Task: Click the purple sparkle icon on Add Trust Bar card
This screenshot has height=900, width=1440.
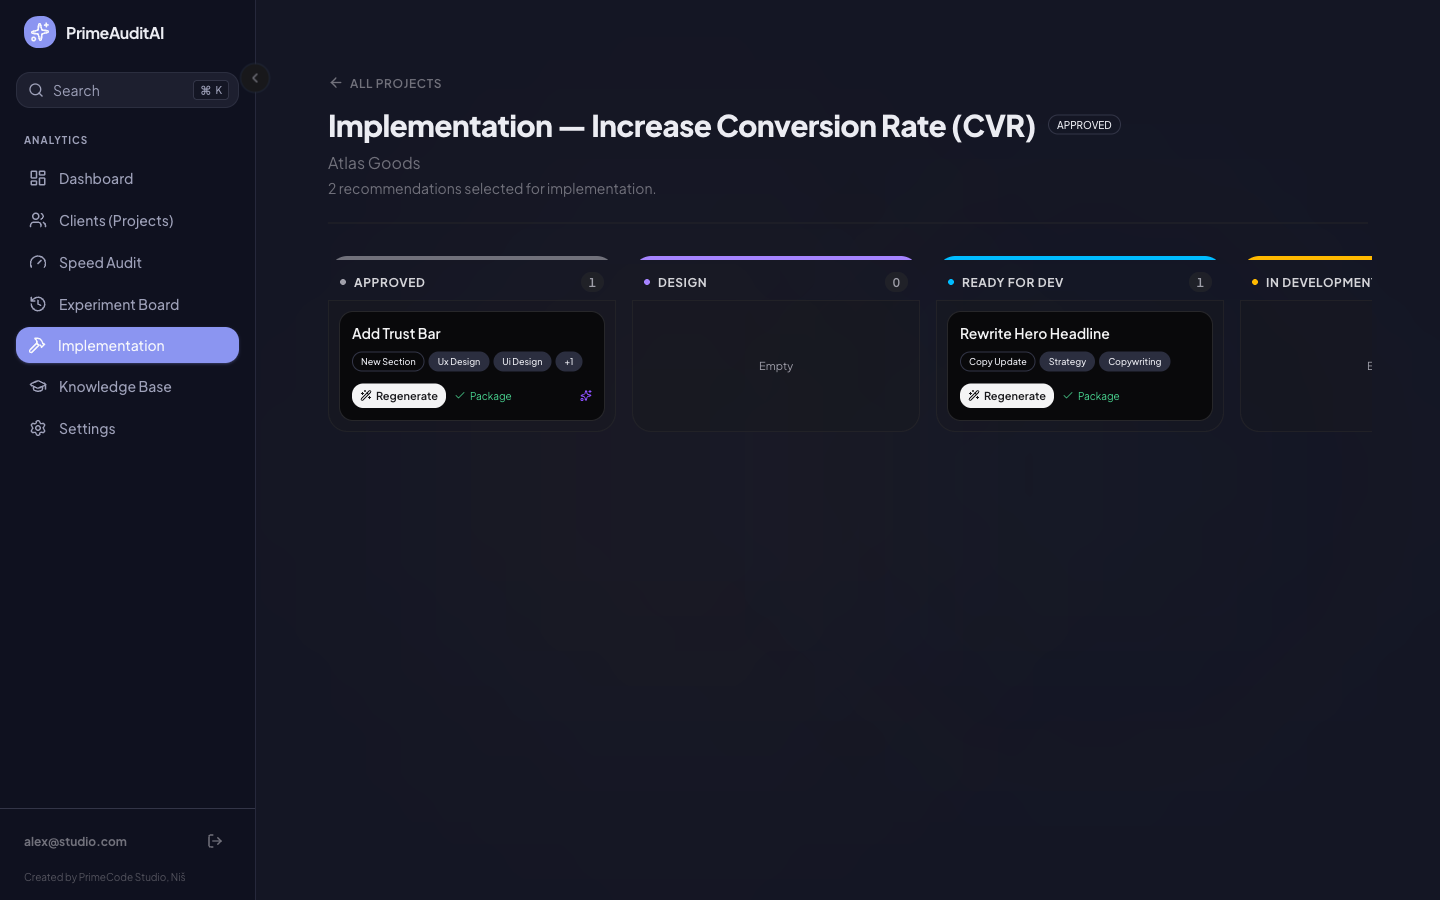Action: click(x=586, y=396)
